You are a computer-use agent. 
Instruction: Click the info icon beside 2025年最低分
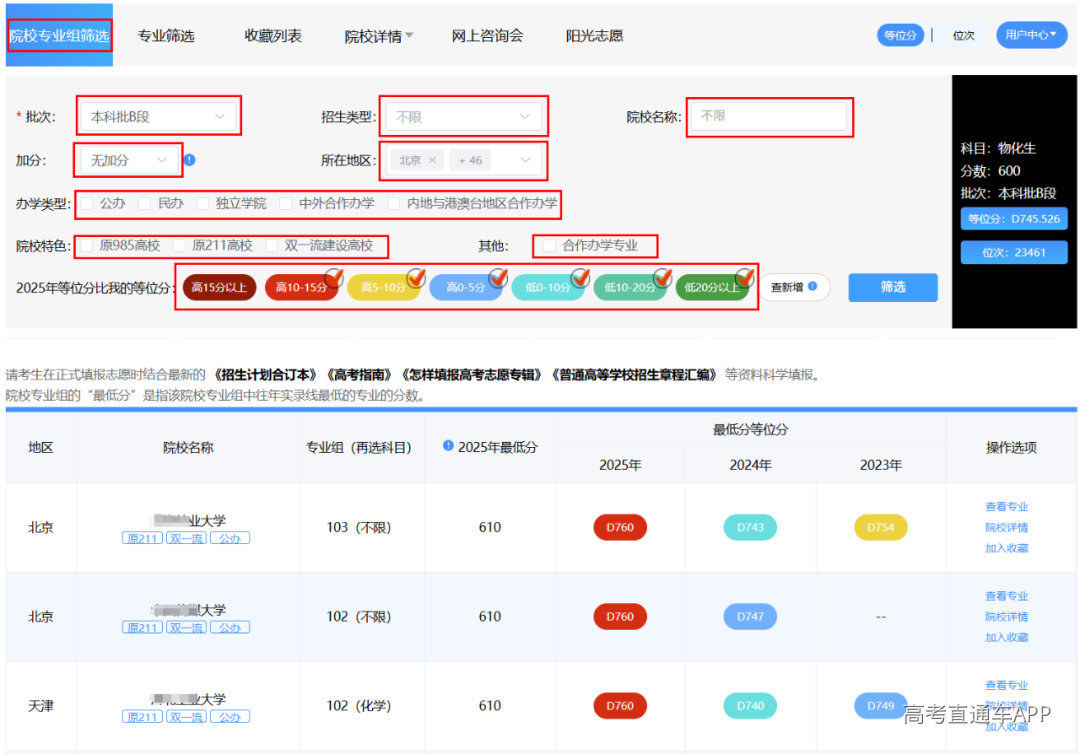(448, 446)
